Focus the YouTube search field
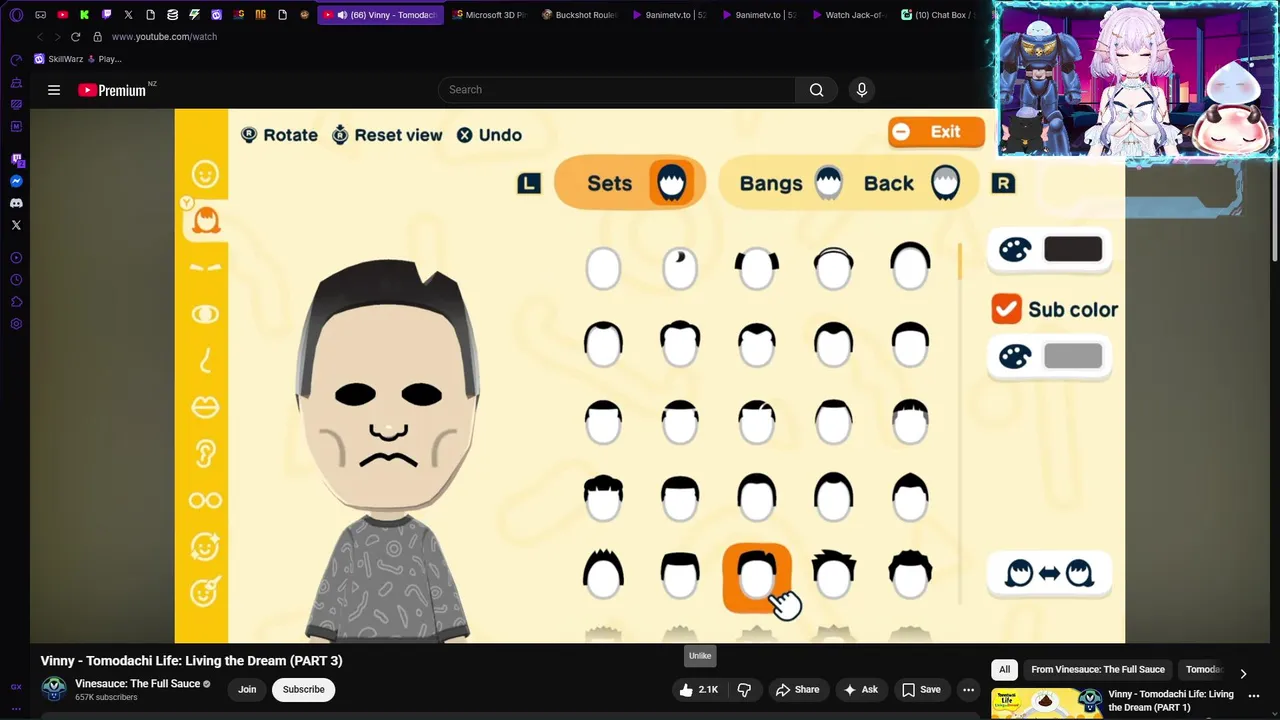 pos(617,90)
